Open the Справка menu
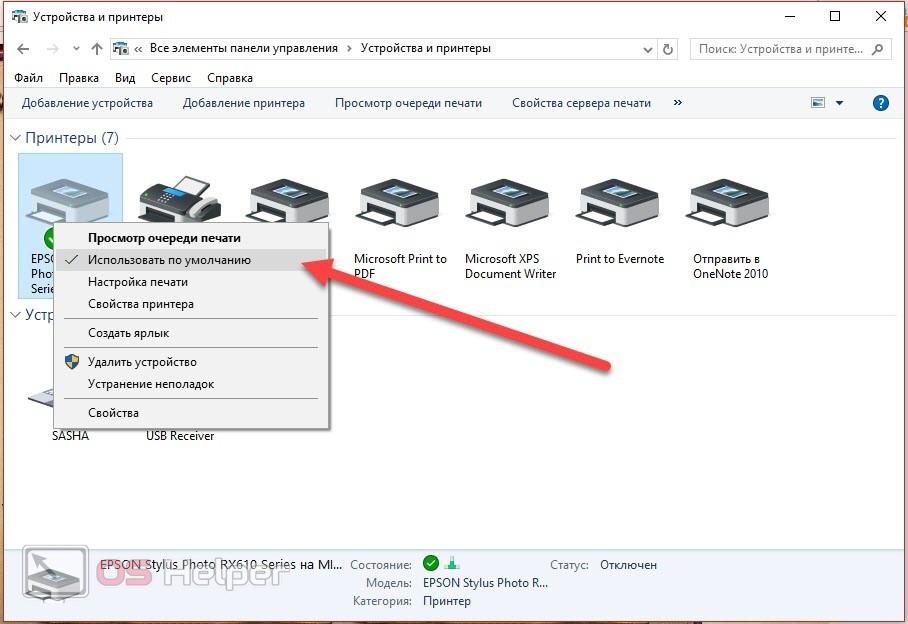Image resolution: width=908 pixels, height=624 pixels. click(x=230, y=78)
